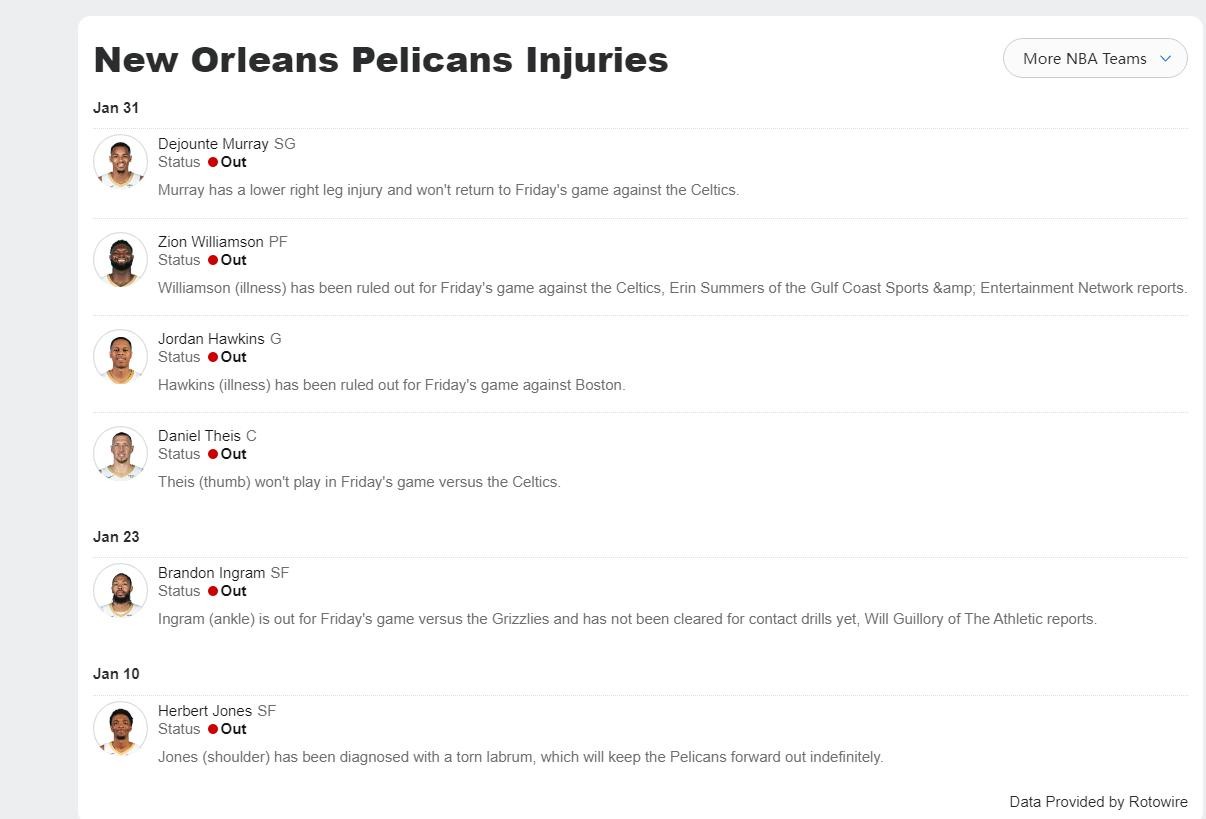Click Dejounte Murray's headshot photo
Screen dimensions: 1206x819
(x=121, y=162)
